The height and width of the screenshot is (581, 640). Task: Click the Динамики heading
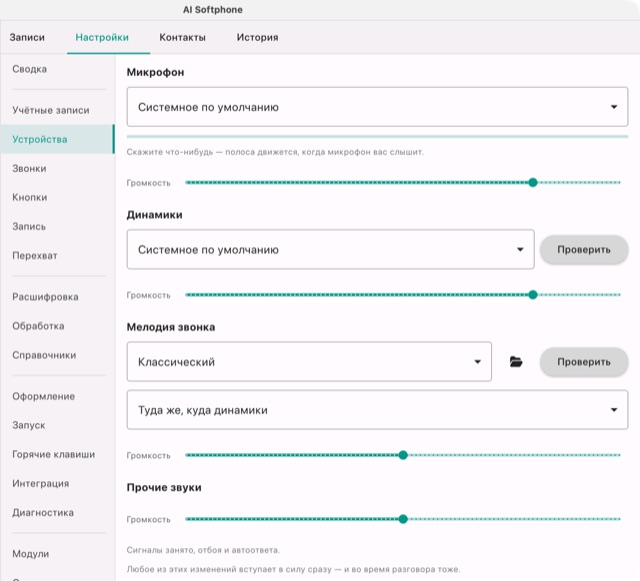pos(154,215)
